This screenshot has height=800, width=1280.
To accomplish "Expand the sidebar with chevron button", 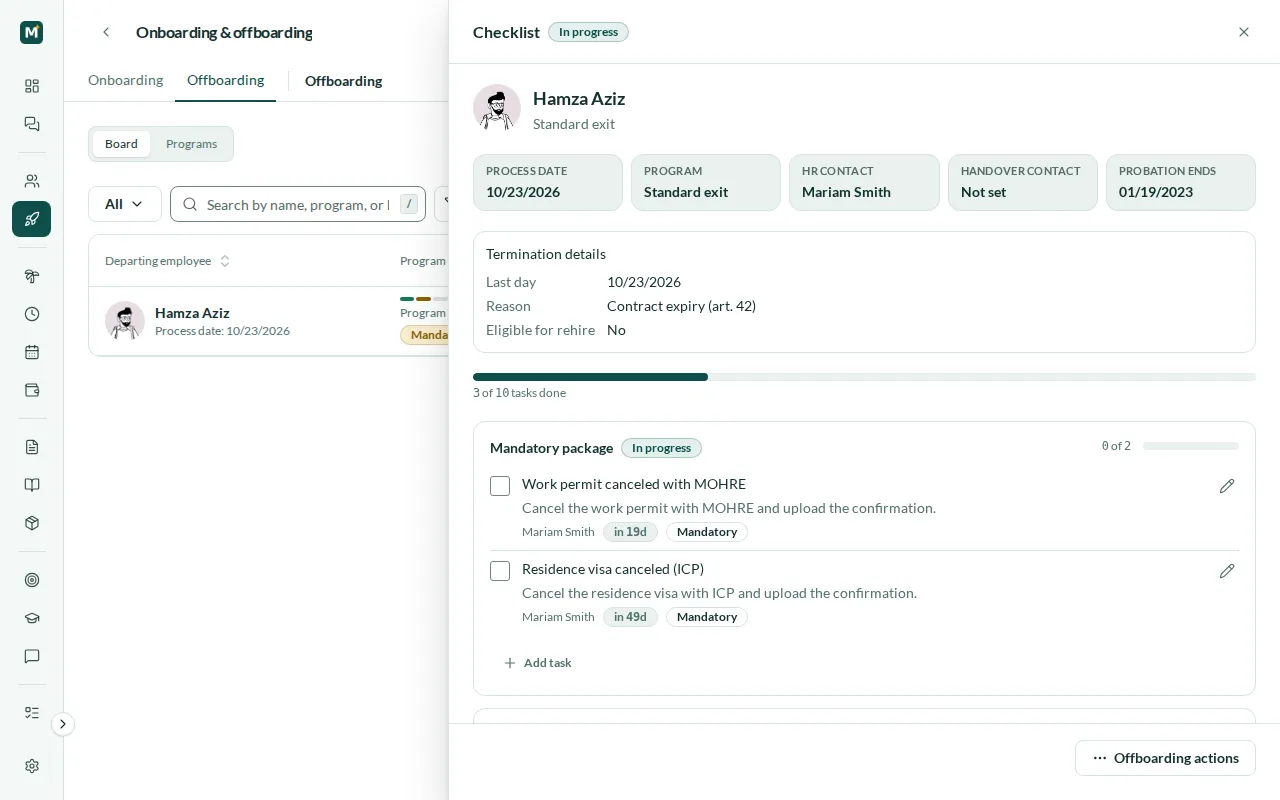I will pyautogui.click(x=63, y=724).
